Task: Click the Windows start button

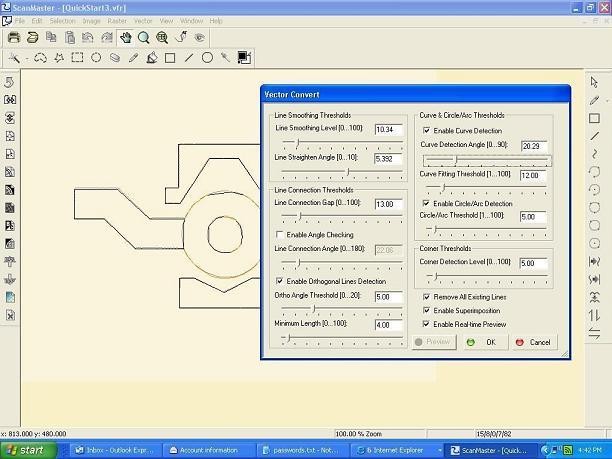Action: [x=27, y=450]
